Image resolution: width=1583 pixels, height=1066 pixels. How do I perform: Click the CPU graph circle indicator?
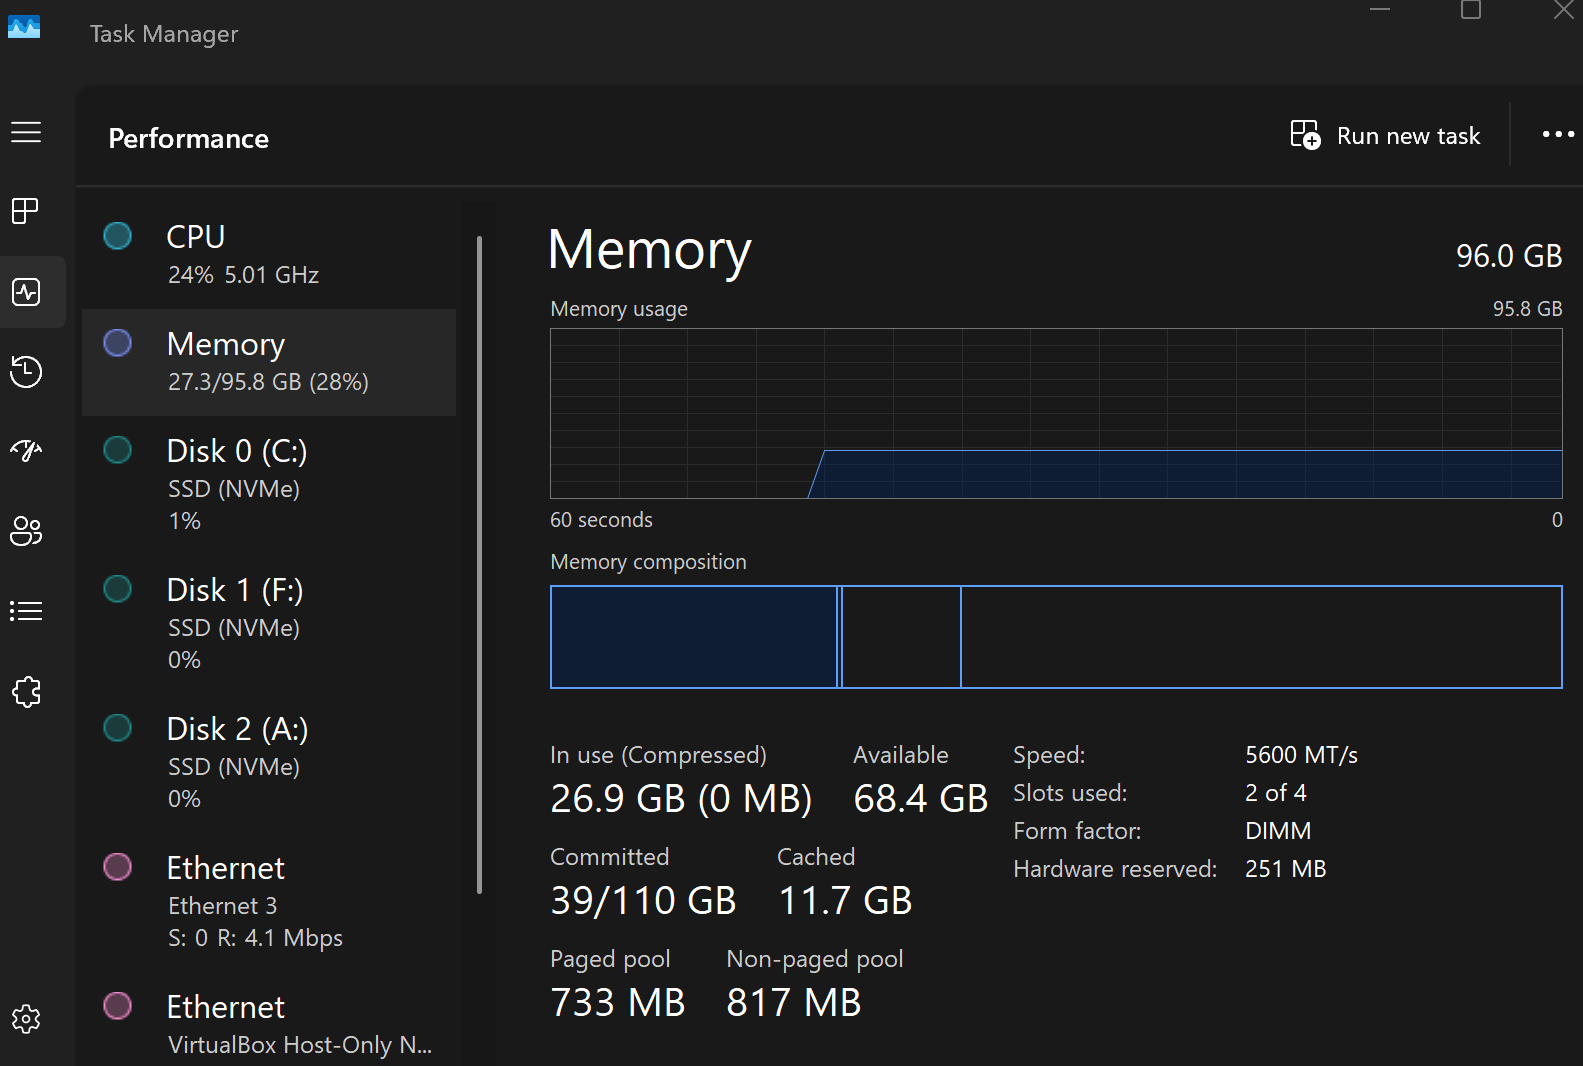[x=118, y=236]
